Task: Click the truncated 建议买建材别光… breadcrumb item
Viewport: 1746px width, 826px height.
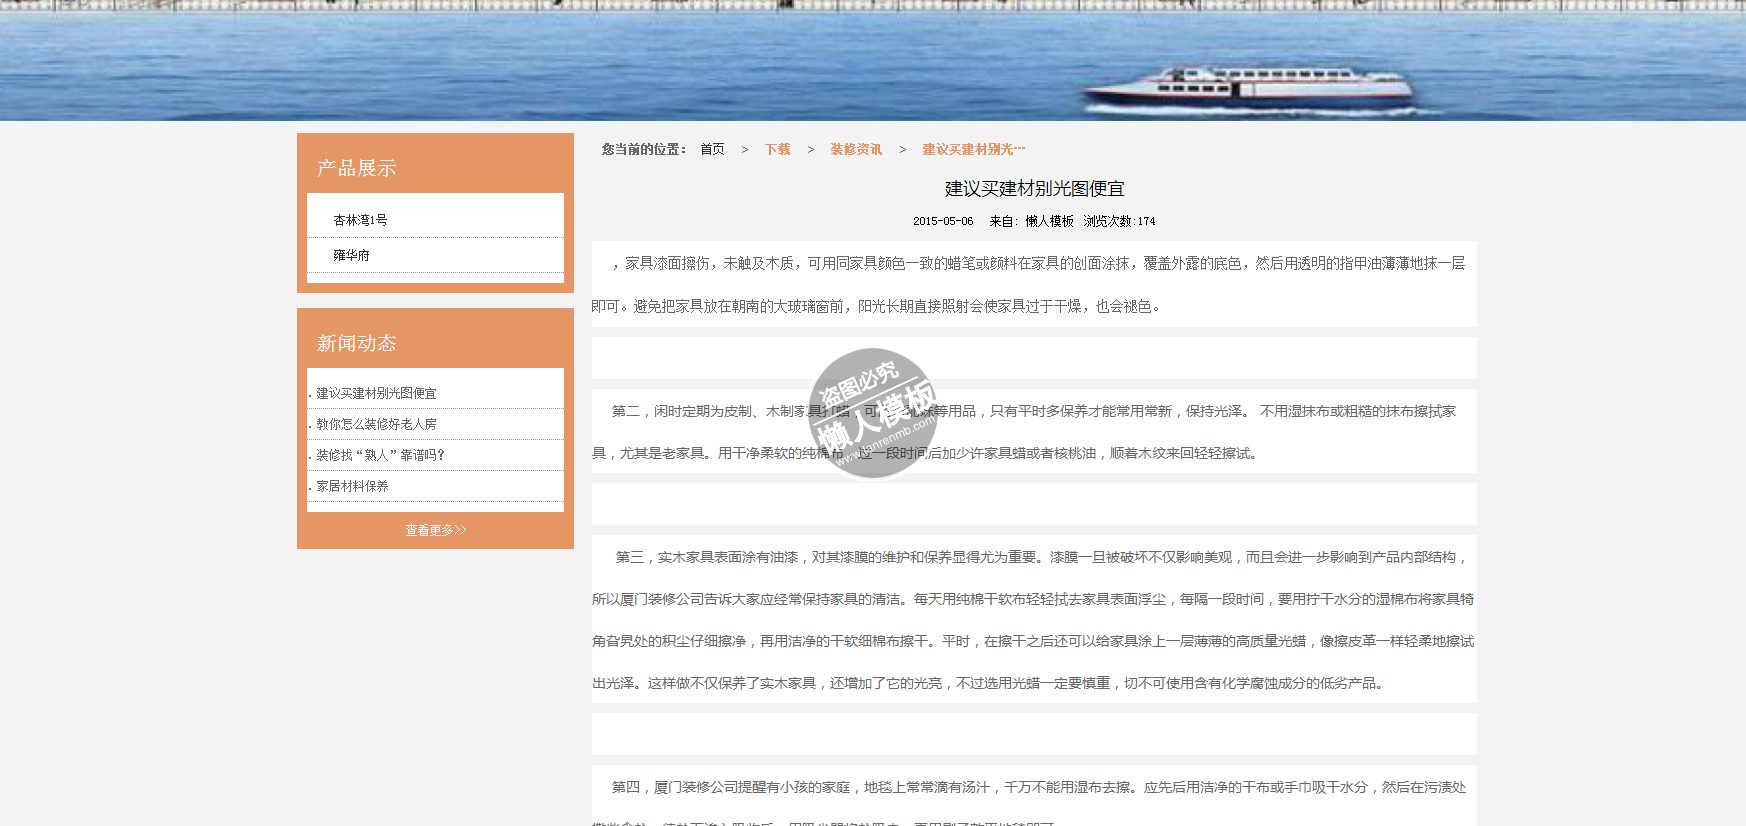Action: [972, 149]
